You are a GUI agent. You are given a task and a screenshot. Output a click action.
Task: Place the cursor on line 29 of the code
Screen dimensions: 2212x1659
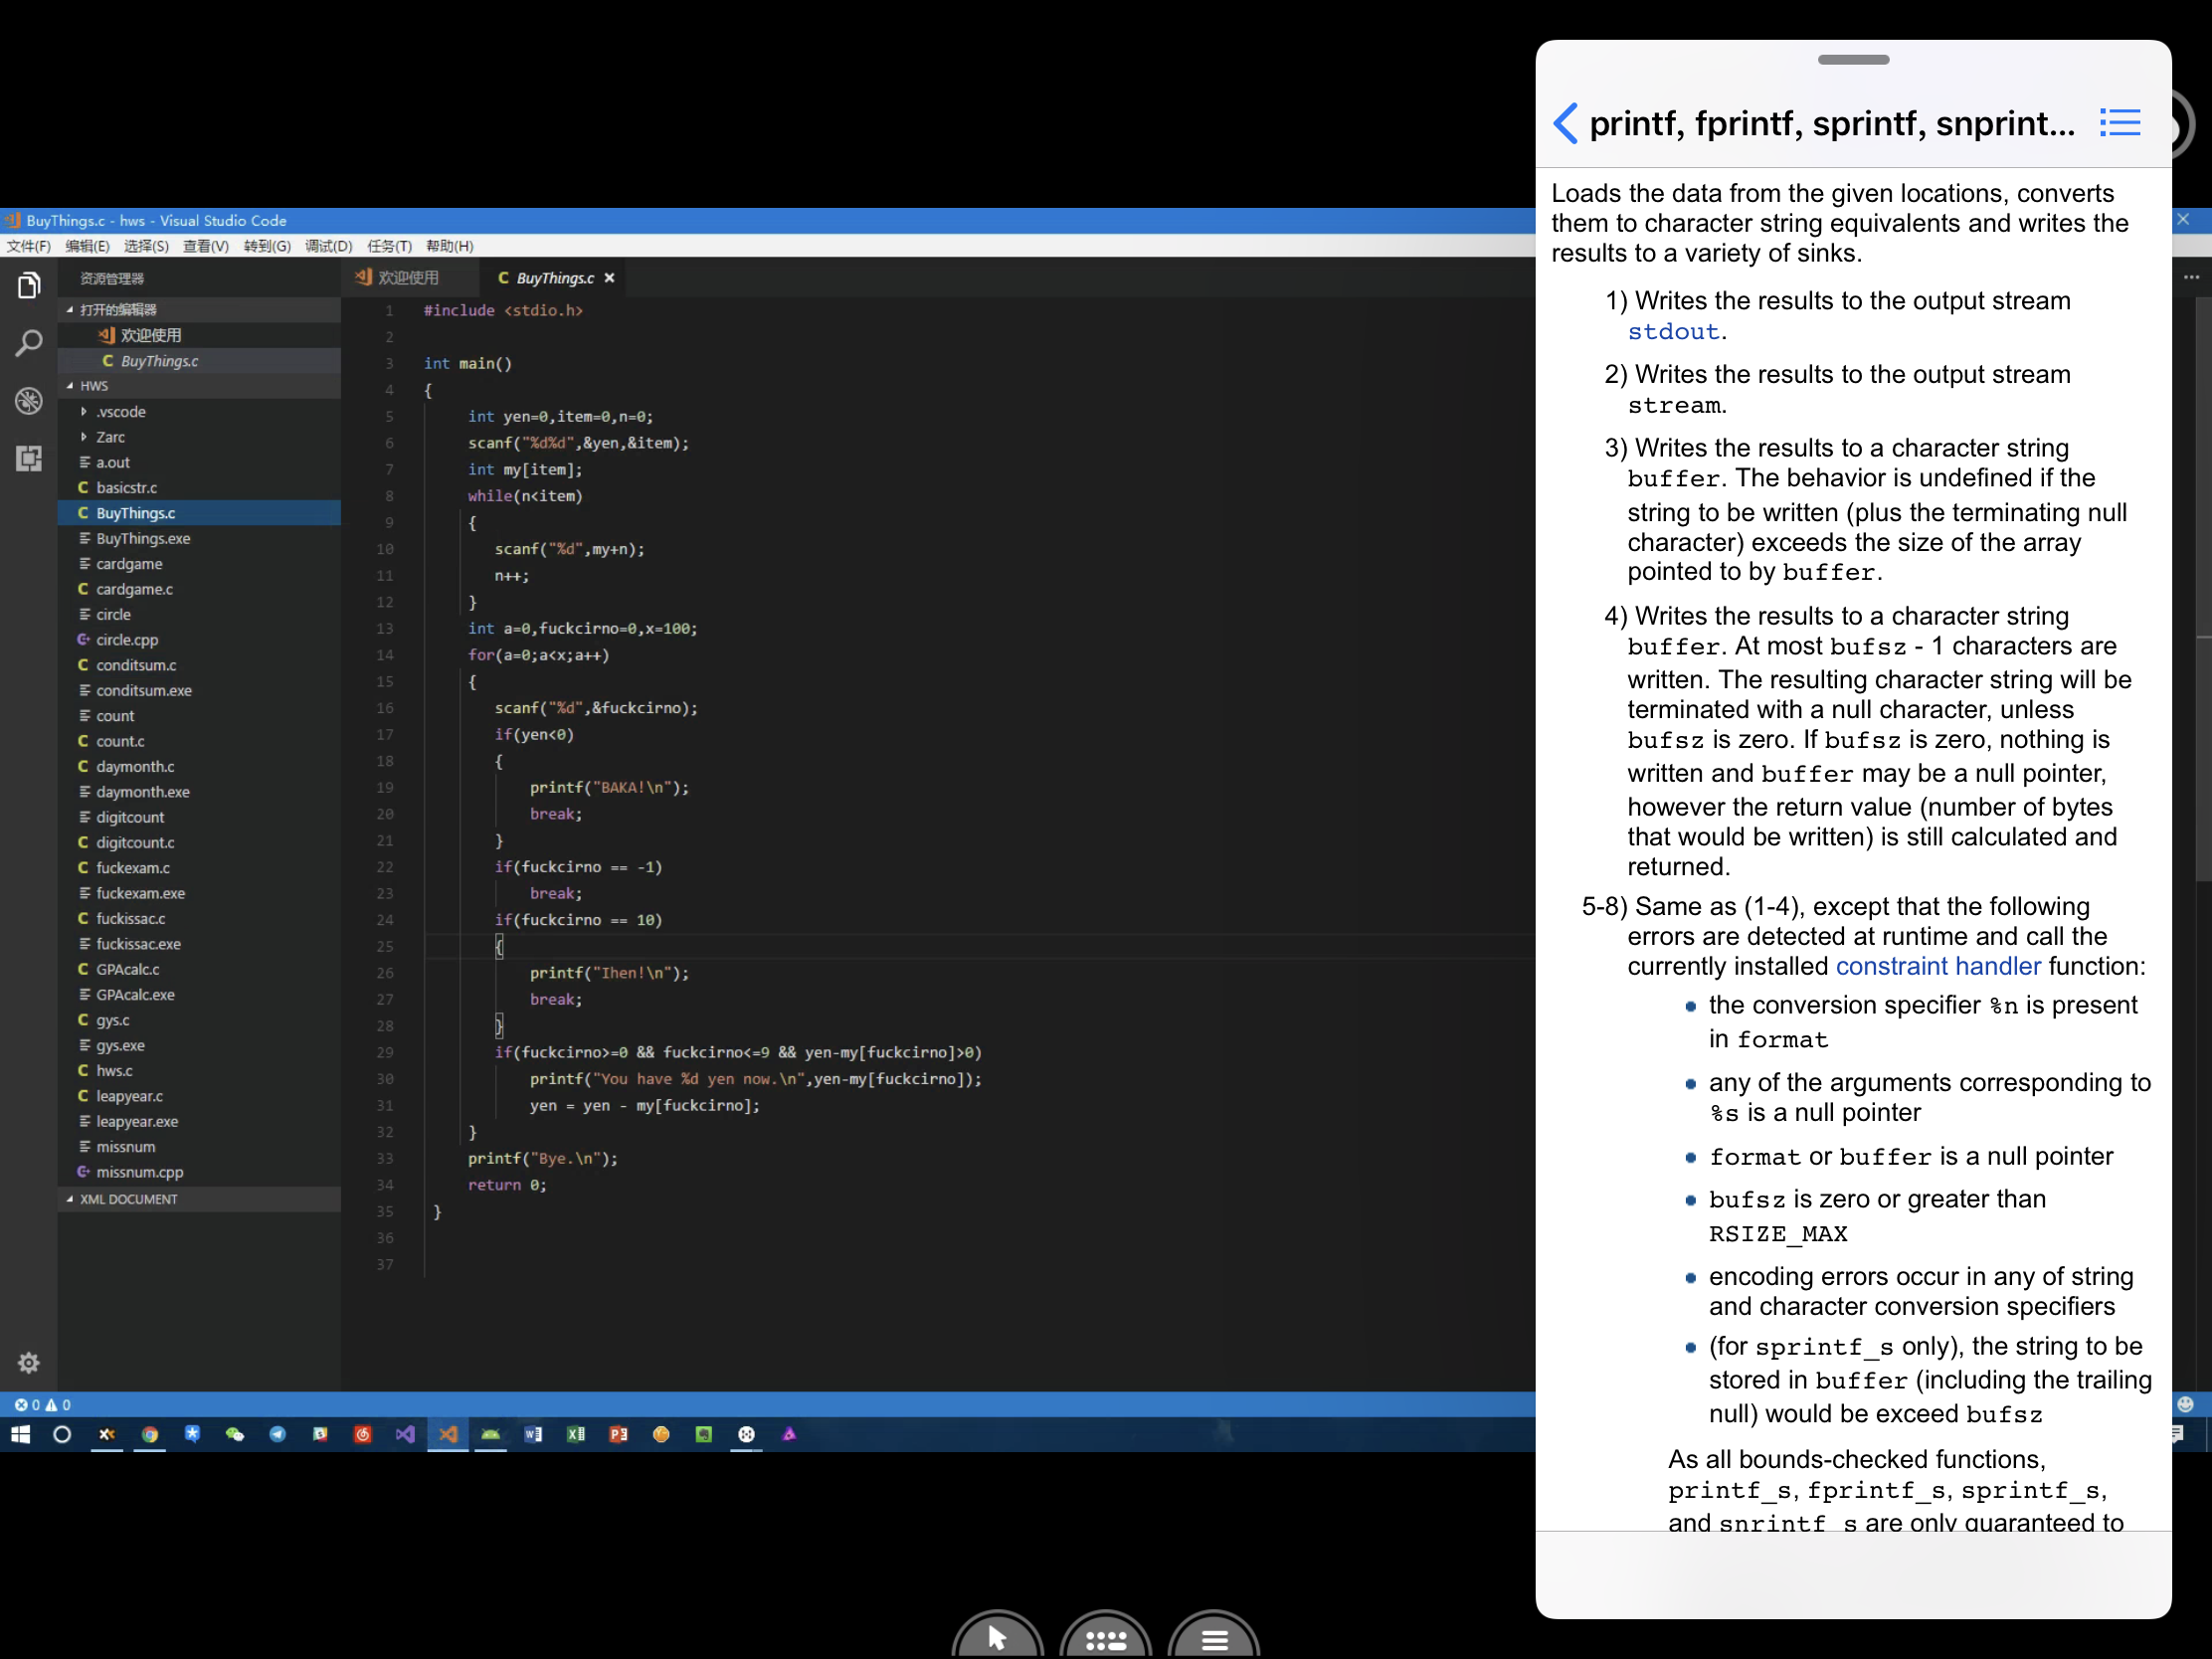click(738, 1052)
